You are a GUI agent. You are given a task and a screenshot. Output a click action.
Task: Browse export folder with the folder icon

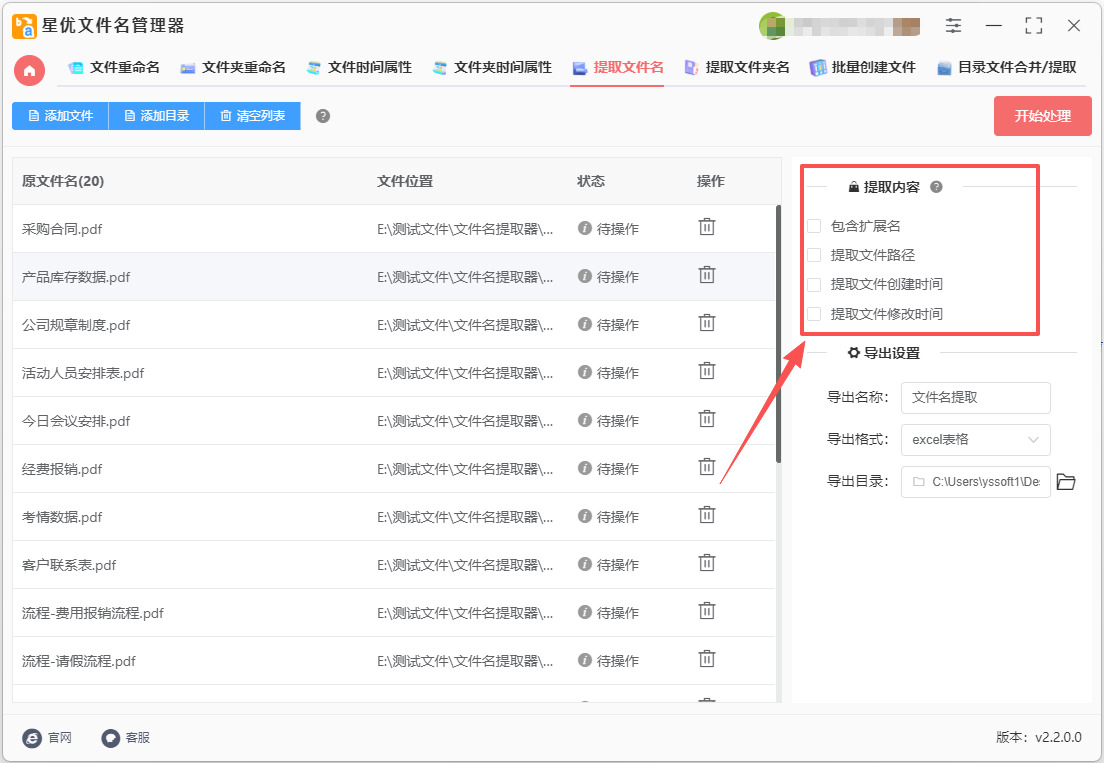1066,482
